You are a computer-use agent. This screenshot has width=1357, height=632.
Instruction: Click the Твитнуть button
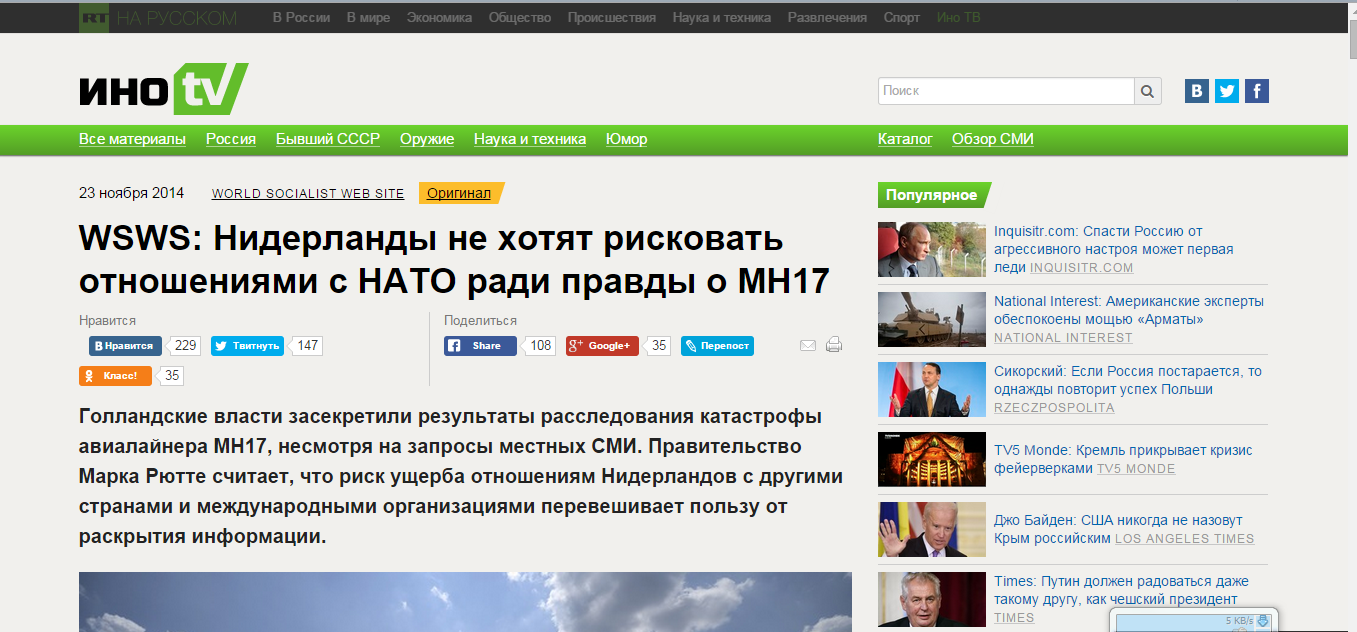point(247,346)
